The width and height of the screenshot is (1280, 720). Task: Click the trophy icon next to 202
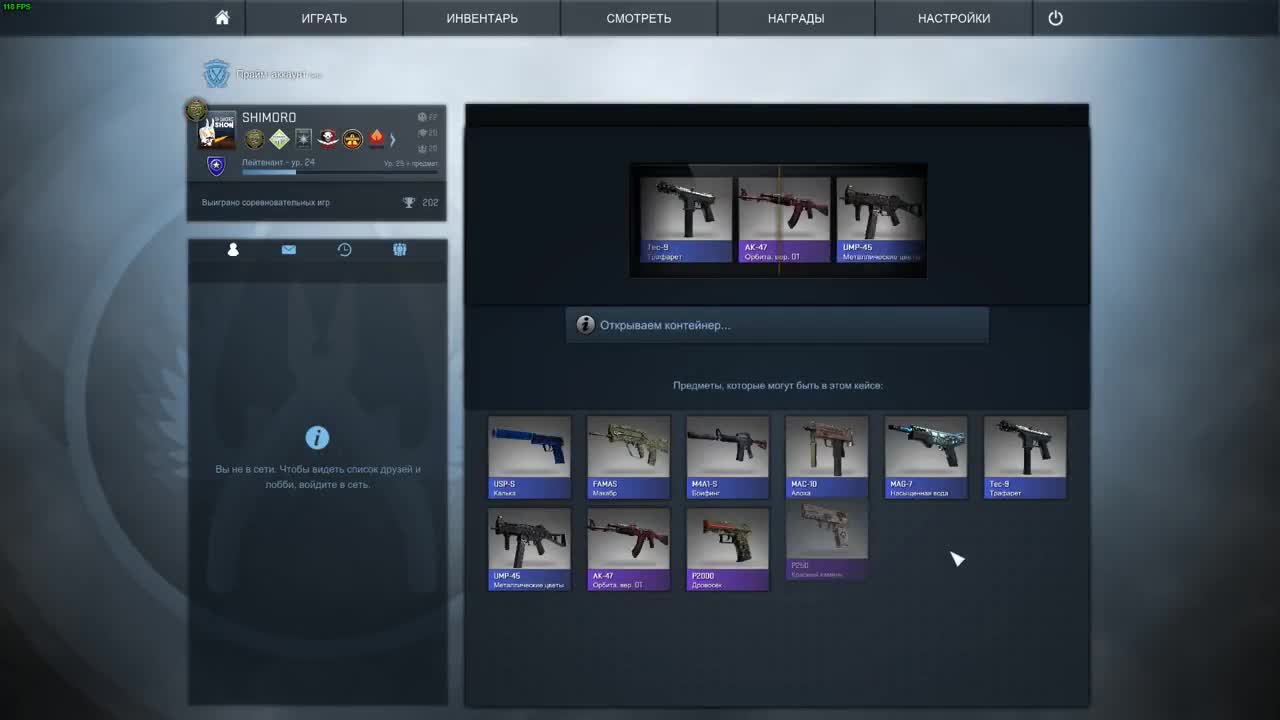tap(409, 203)
